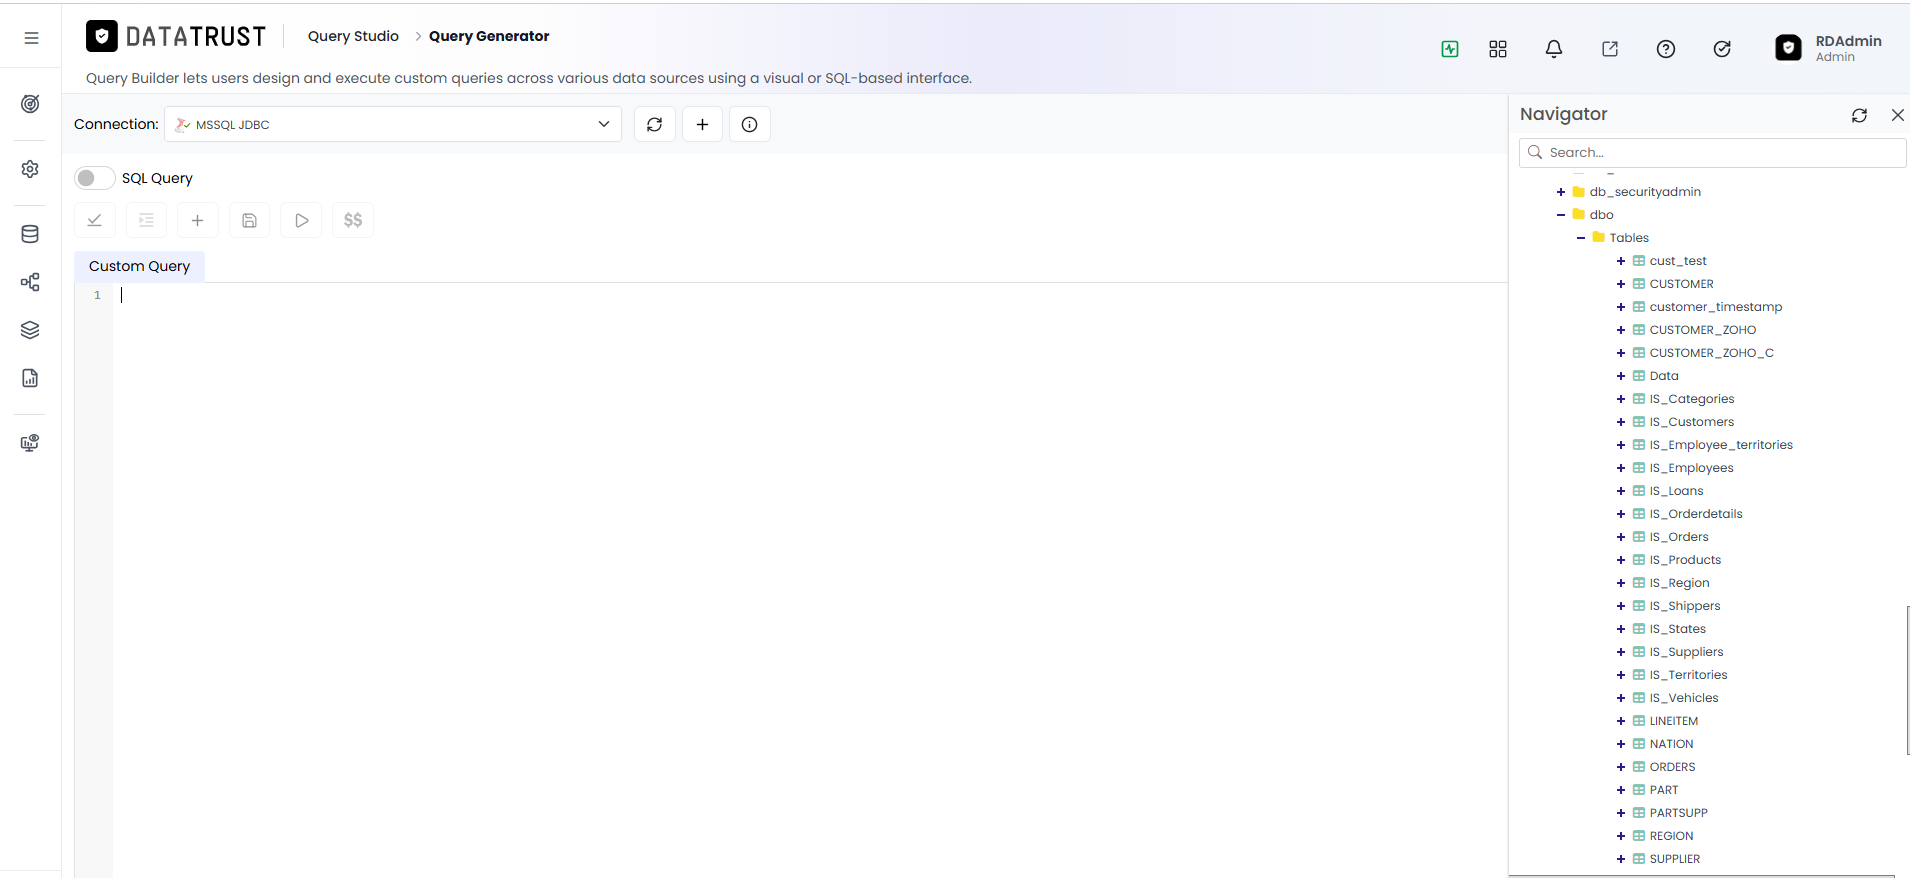Run the query with play icon
This screenshot has height=878, width=1910.
[301, 220]
